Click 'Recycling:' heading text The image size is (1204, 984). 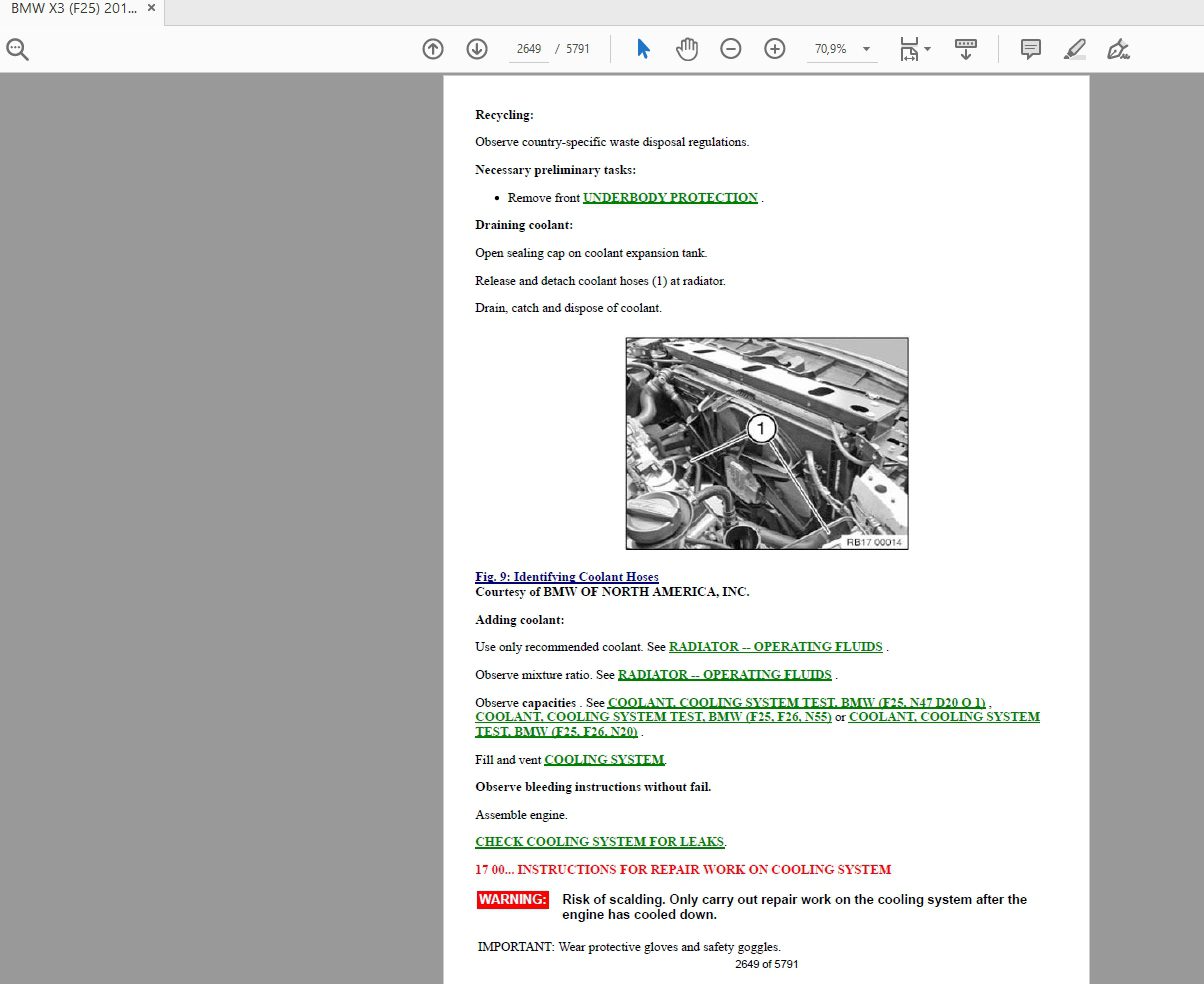(x=504, y=115)
